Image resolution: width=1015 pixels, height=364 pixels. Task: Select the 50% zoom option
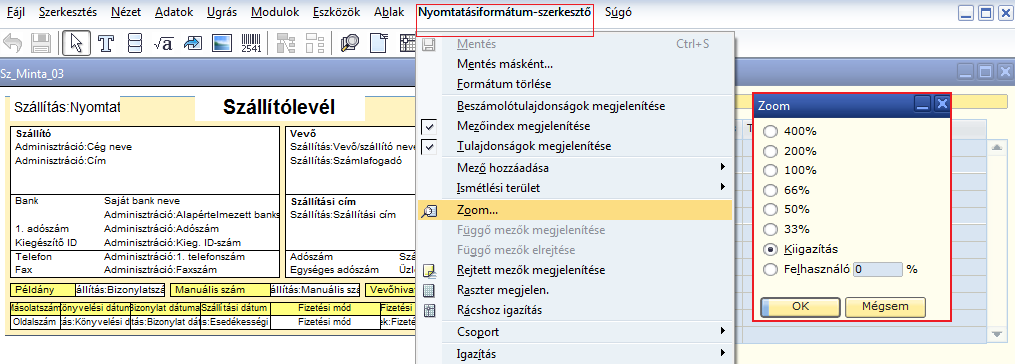click(x=770, y=210)
